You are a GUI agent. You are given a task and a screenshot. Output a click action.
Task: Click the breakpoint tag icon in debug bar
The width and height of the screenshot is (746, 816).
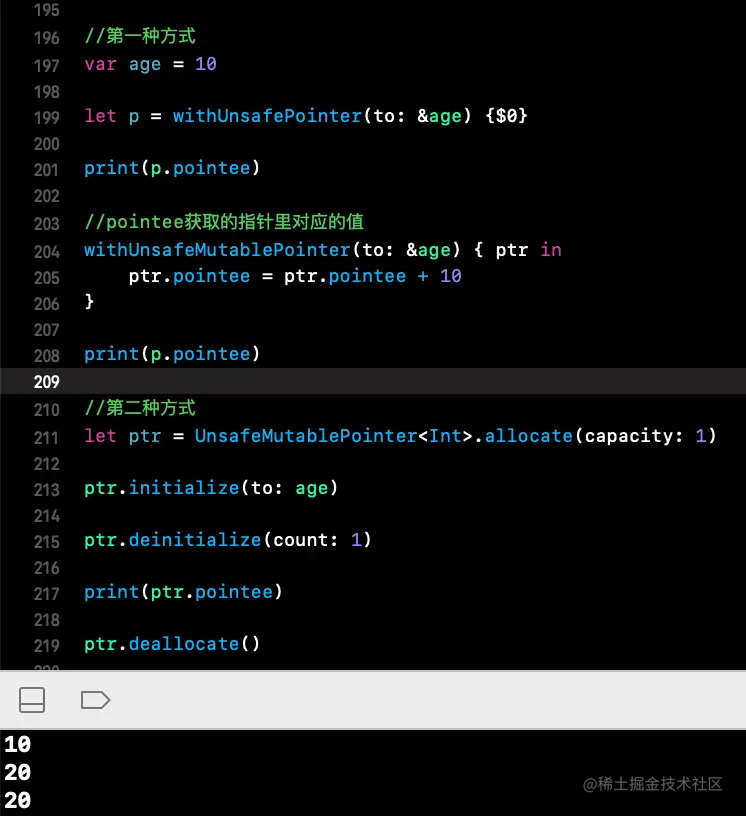[x=95, y=700]
